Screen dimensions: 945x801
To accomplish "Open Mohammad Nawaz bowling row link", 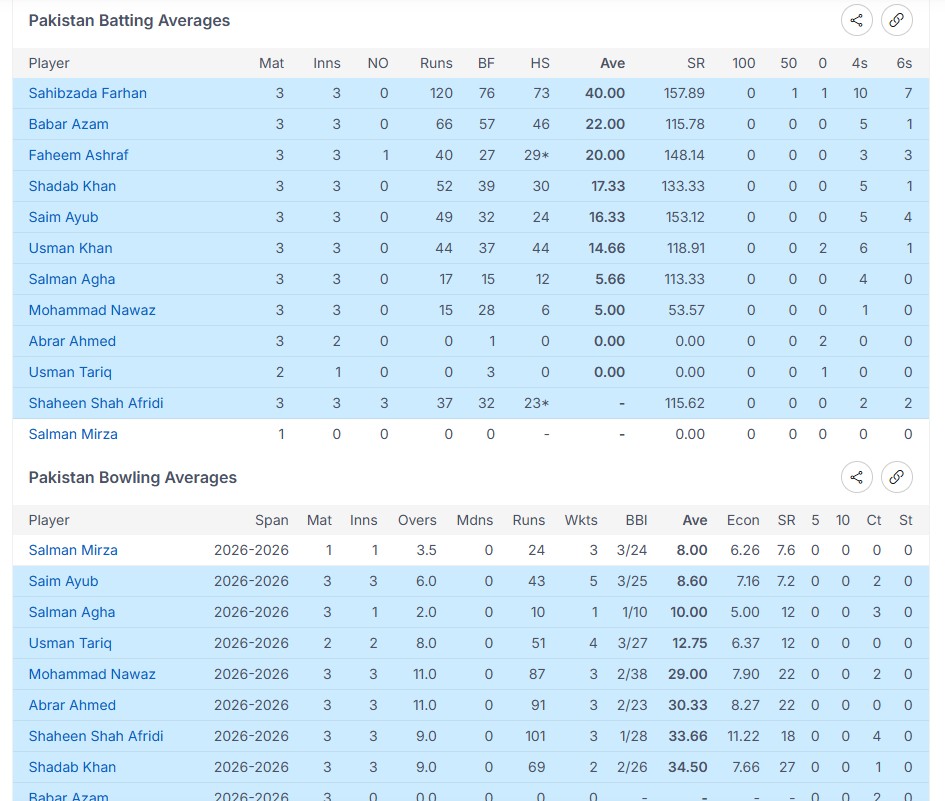I will coord(92,674).
